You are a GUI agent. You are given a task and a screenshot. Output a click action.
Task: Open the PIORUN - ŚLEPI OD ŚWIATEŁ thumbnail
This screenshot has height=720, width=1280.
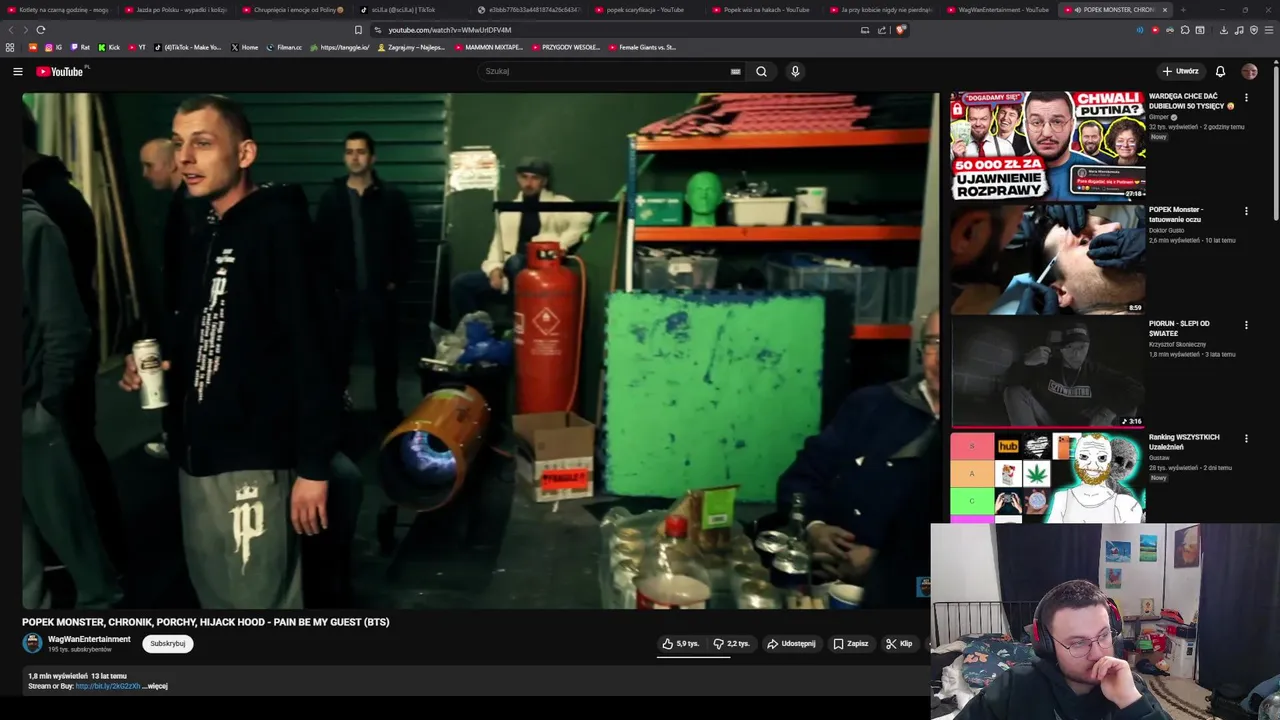pos(1047,373)
